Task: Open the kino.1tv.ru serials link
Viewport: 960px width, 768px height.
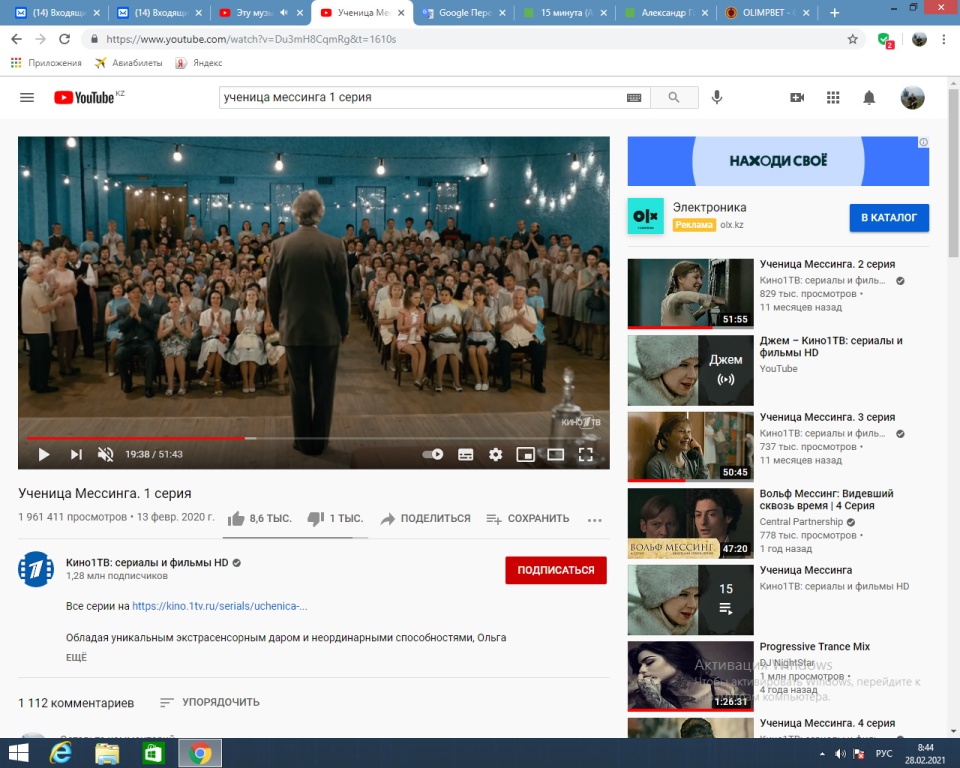Action: (220, 606)
